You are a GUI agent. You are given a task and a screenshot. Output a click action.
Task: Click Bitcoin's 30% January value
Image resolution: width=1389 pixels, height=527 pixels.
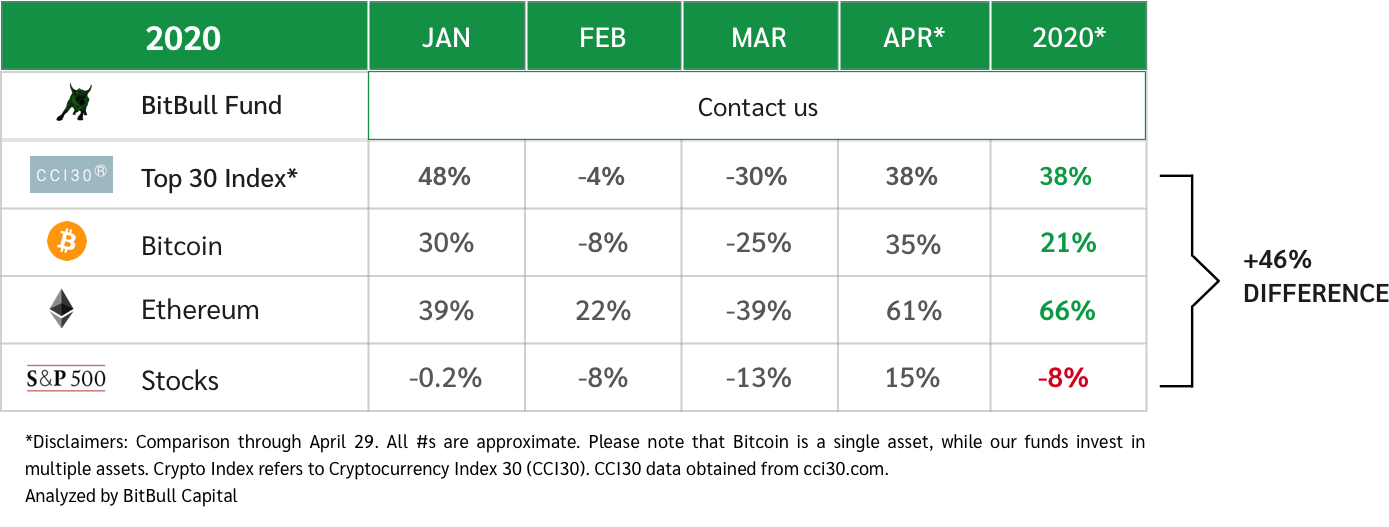pos(445,244)
